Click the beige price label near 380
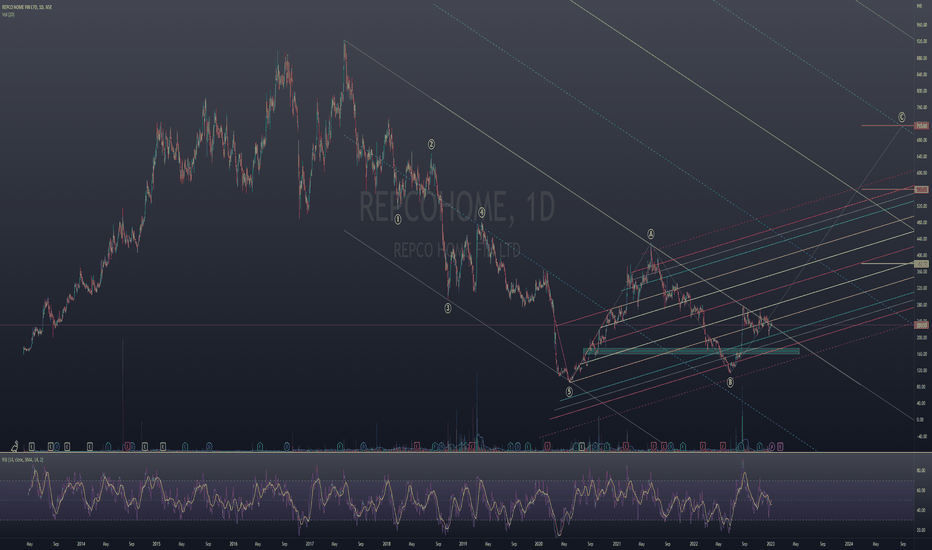 (x=921, y=264)
